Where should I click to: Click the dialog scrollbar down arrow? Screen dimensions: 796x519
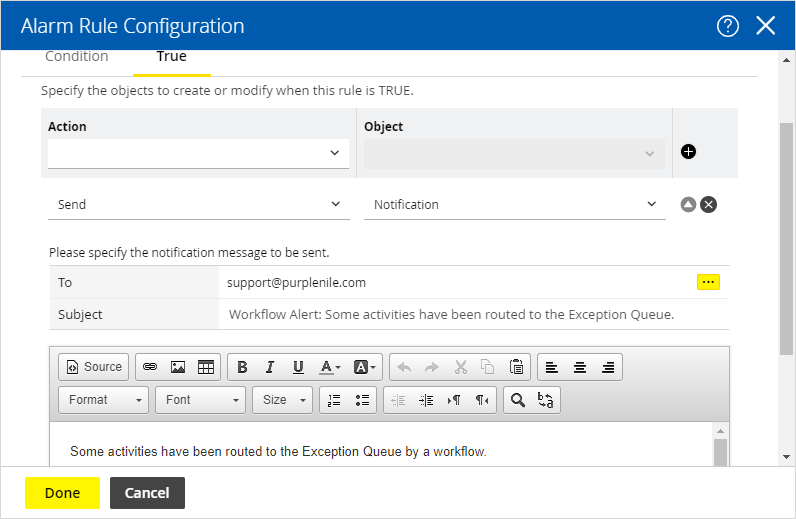(786, 457)
